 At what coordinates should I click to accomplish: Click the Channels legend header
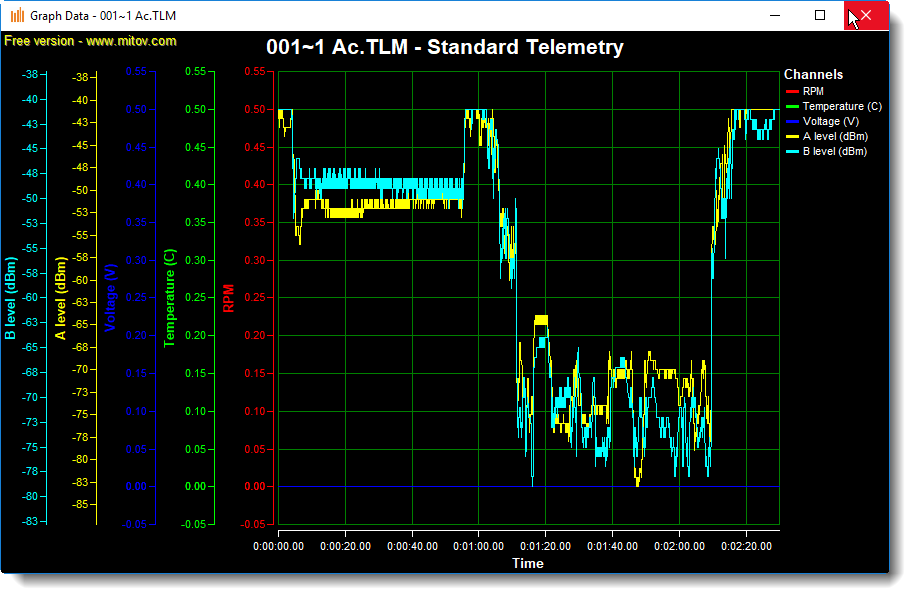(813, 74)
